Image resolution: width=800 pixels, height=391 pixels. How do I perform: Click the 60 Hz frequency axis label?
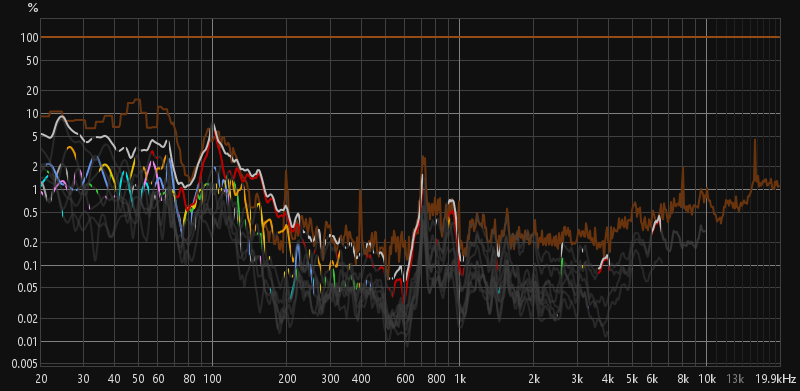[158, 379]
